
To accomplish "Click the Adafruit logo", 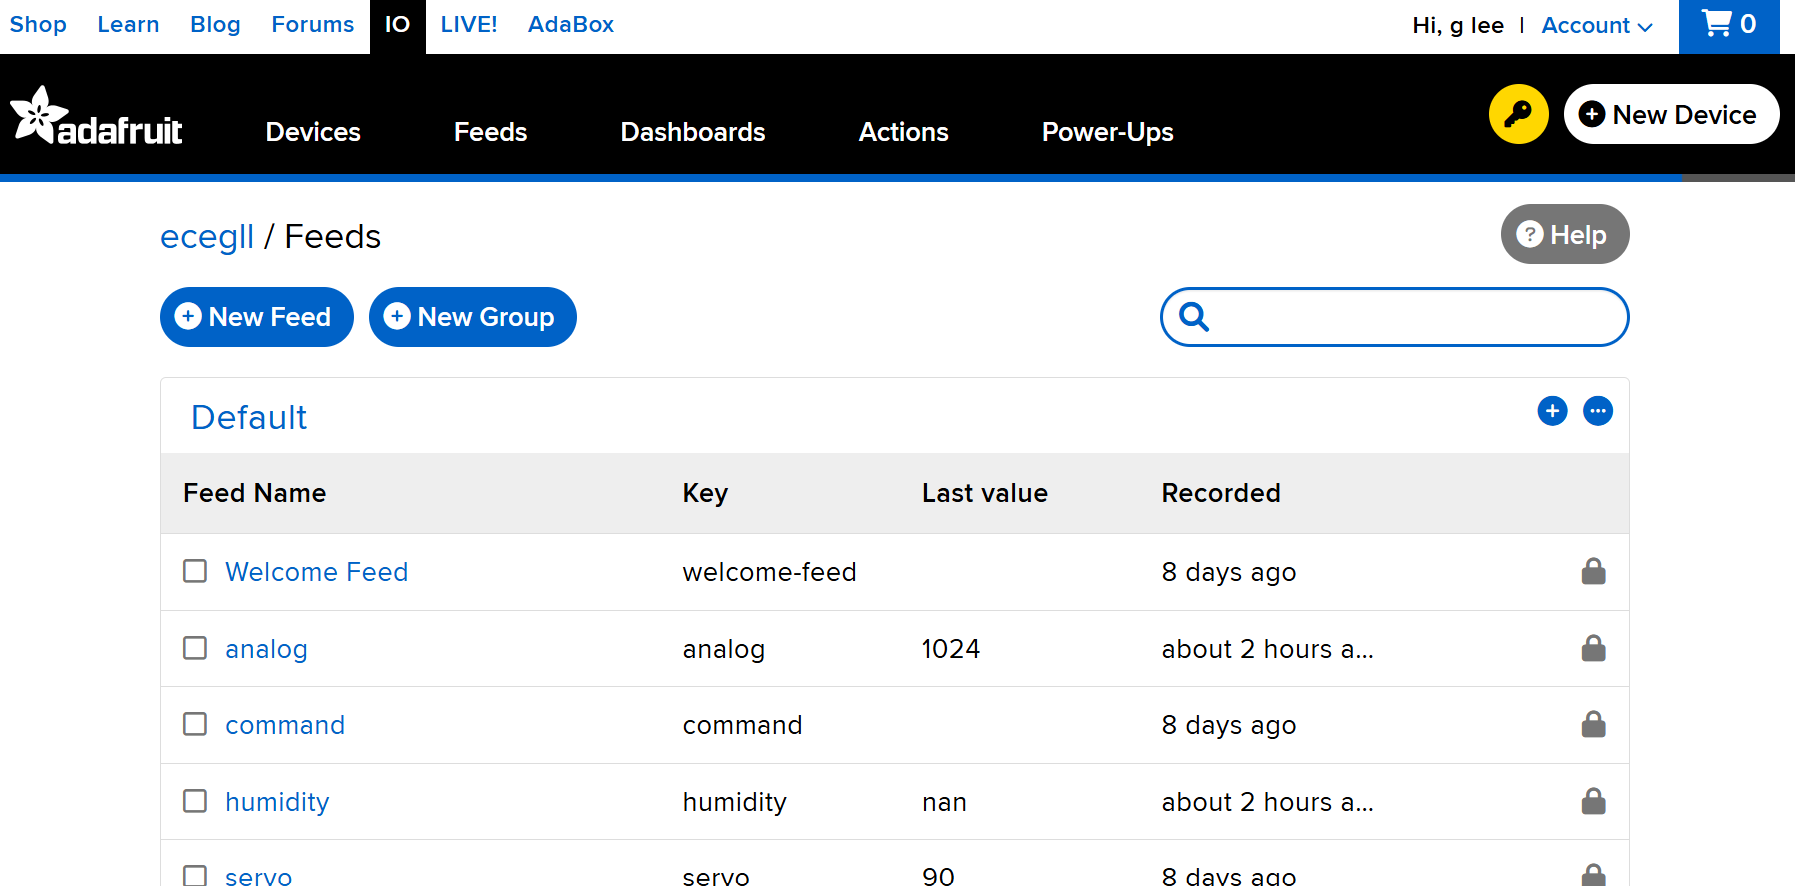I will point(97,117).
